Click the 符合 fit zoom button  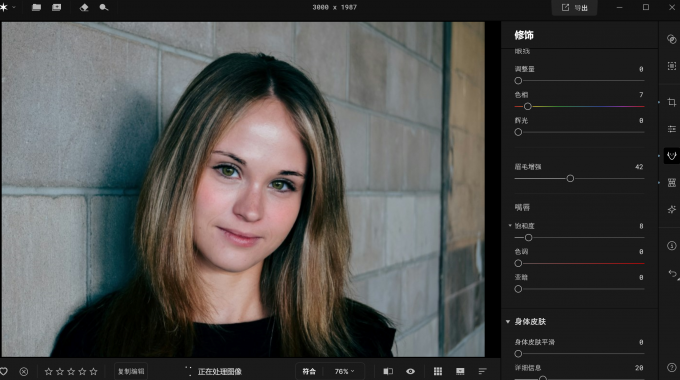[309, 371]
